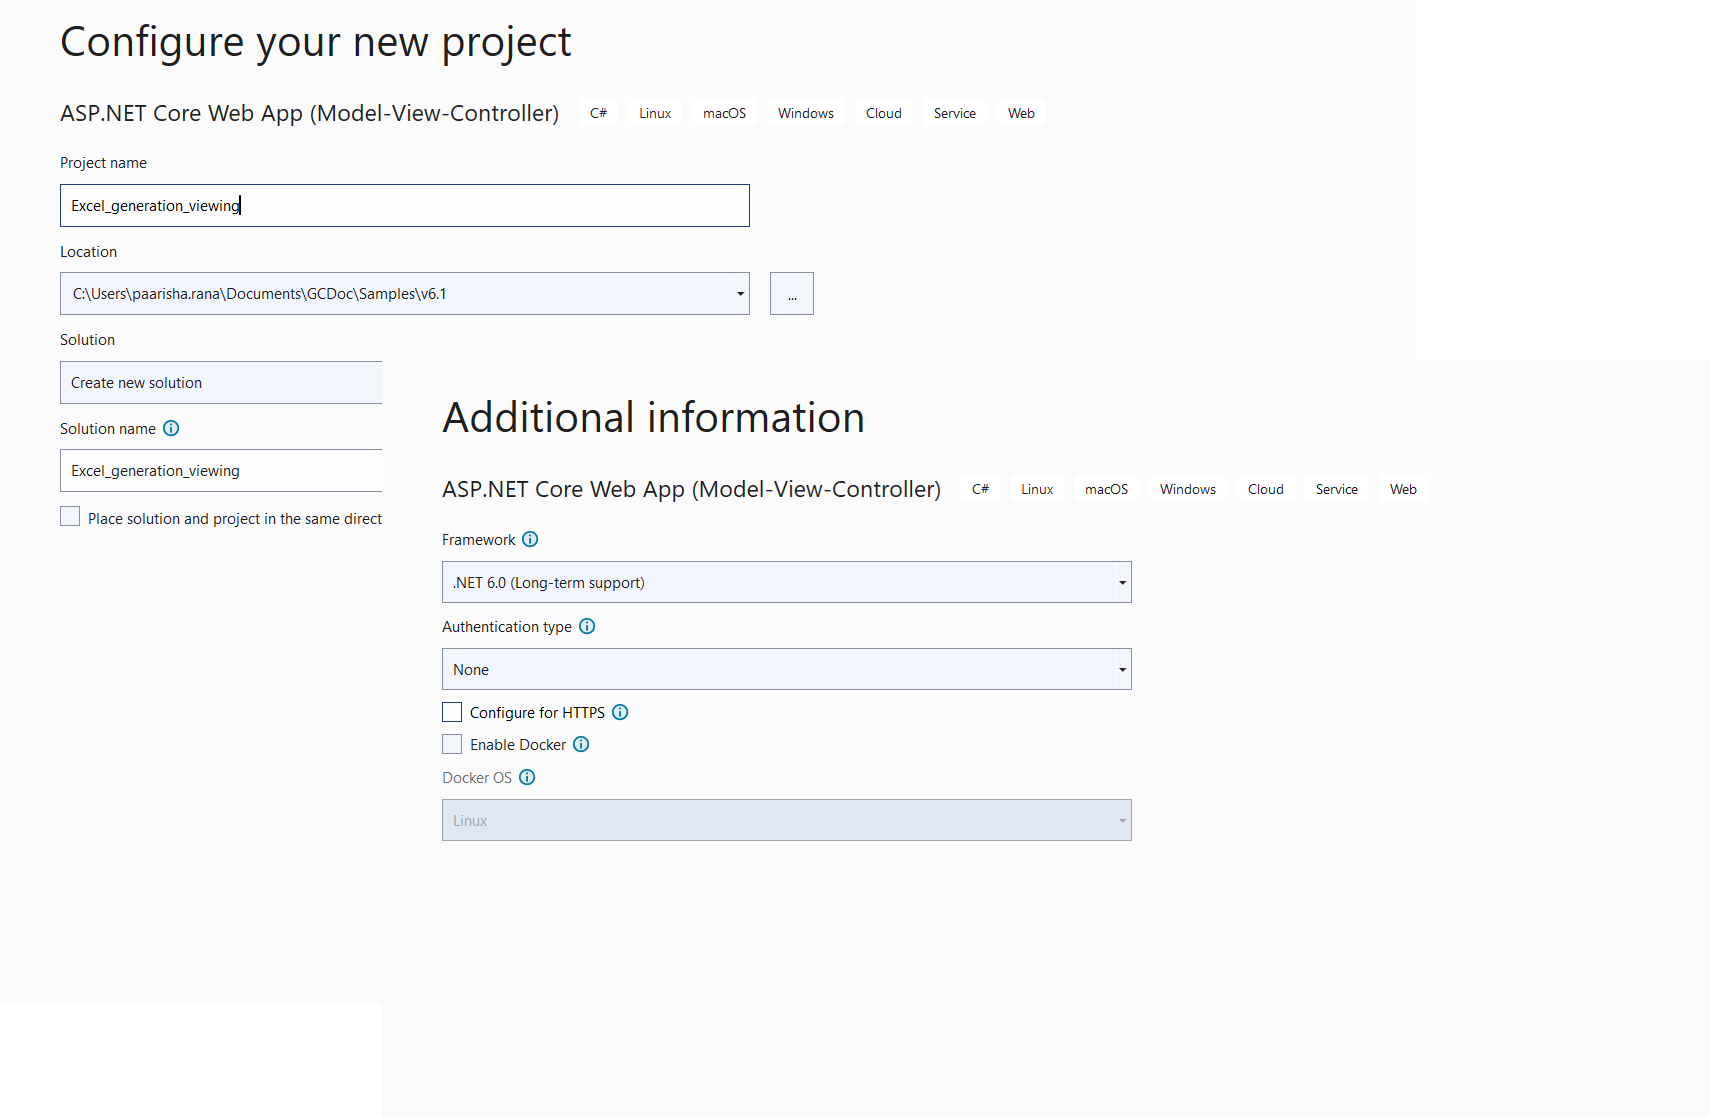Check Place solution and project in same directory

coord(70,517)
